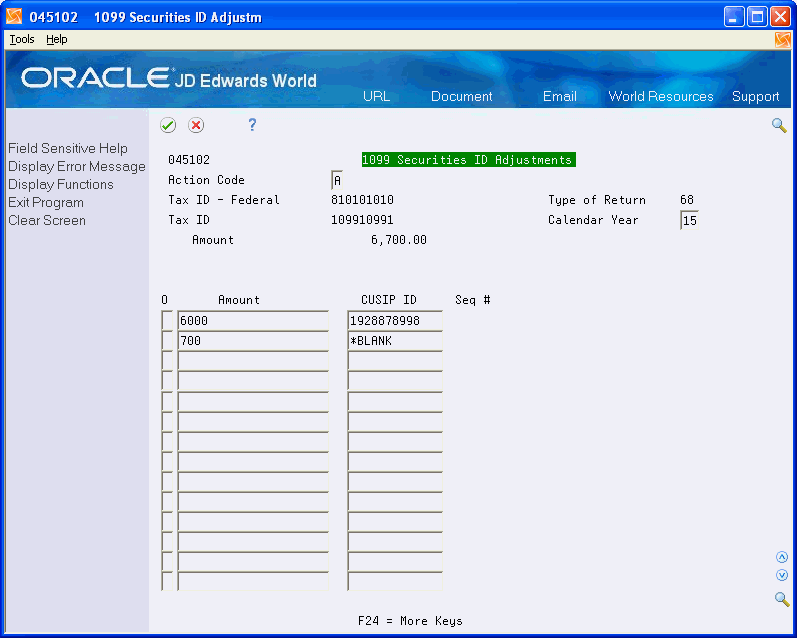Click the green checkmark OK icon
Screen dimensions: 797x638
(x=168, y=125)
